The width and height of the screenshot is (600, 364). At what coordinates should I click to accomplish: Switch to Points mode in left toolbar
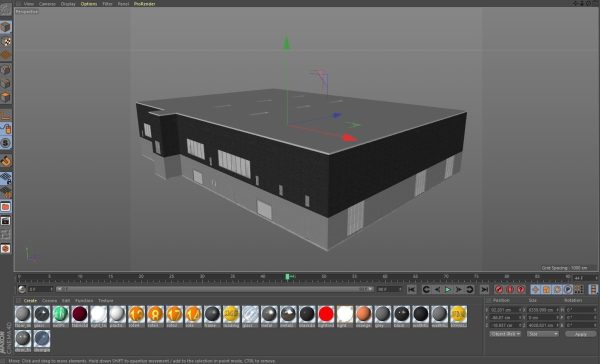click(5, 69)
